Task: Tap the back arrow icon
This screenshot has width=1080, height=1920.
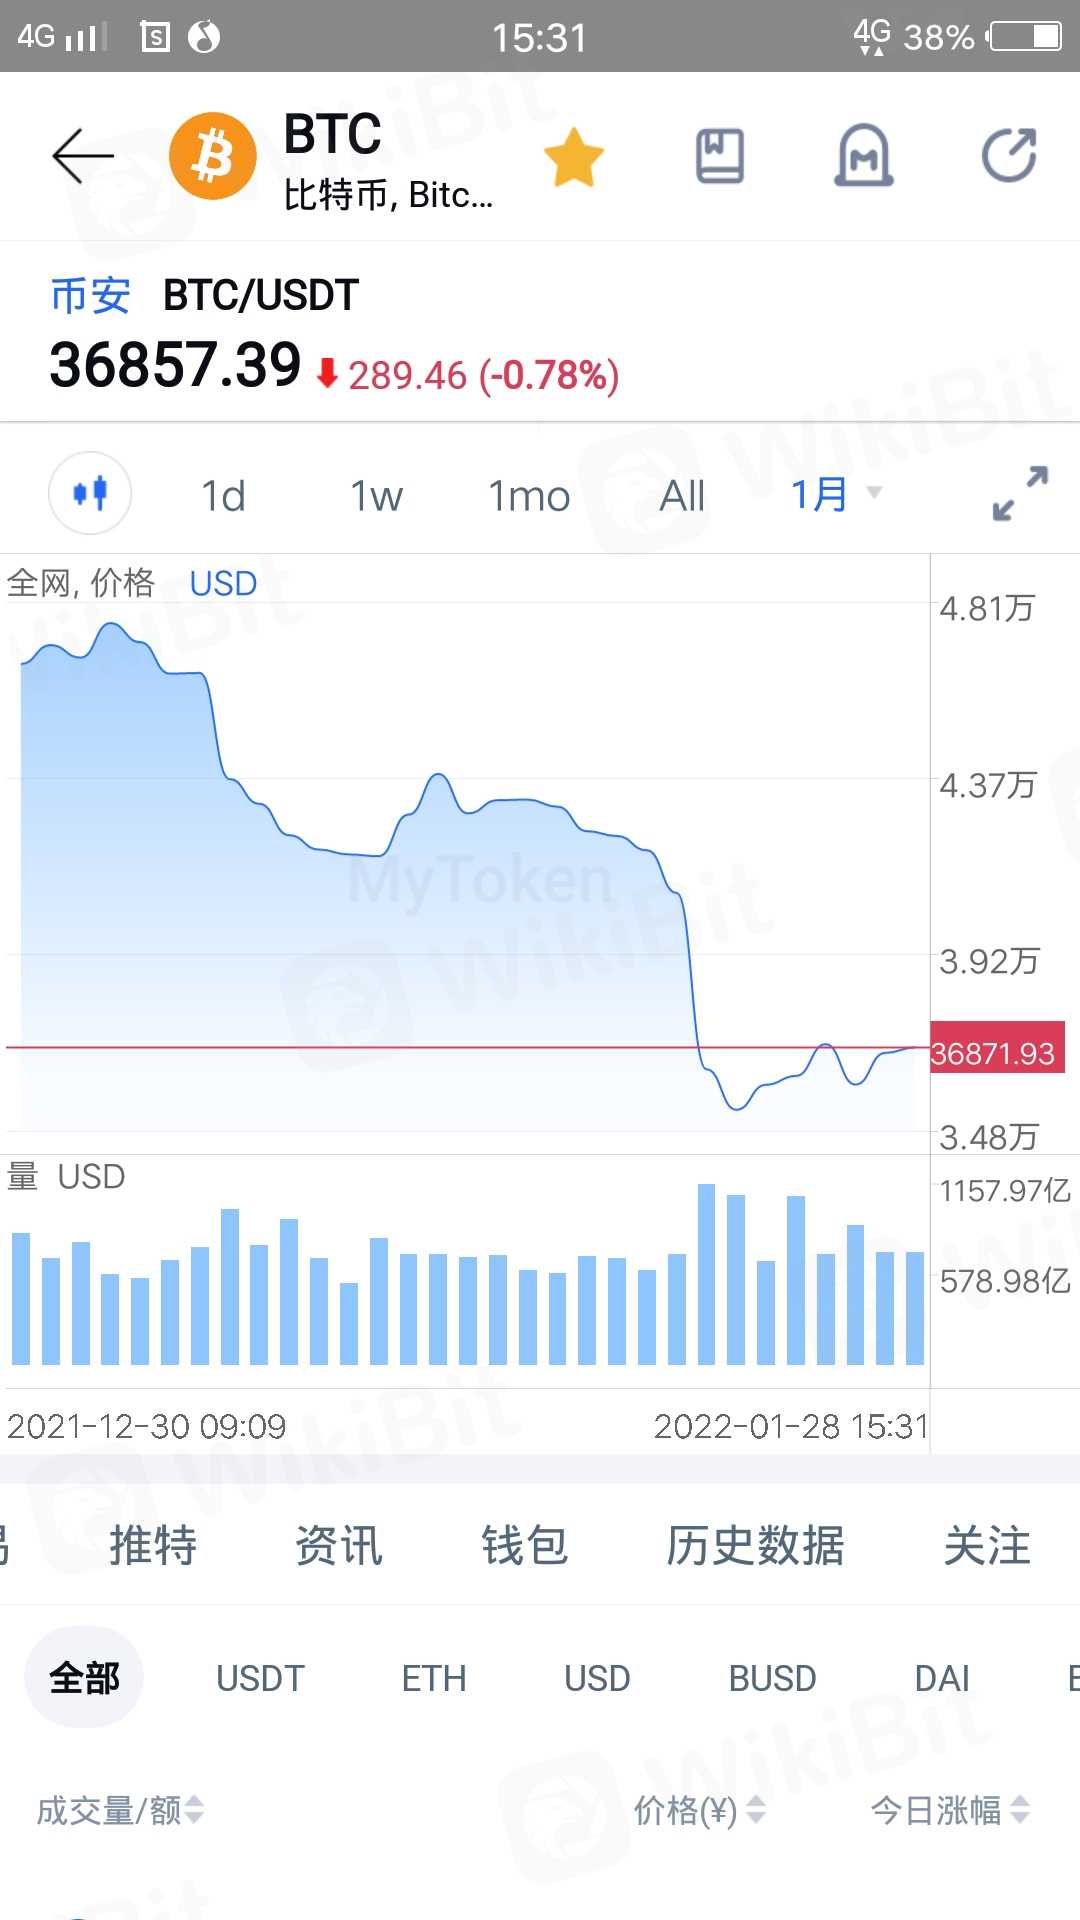Action: coord(83,156)
